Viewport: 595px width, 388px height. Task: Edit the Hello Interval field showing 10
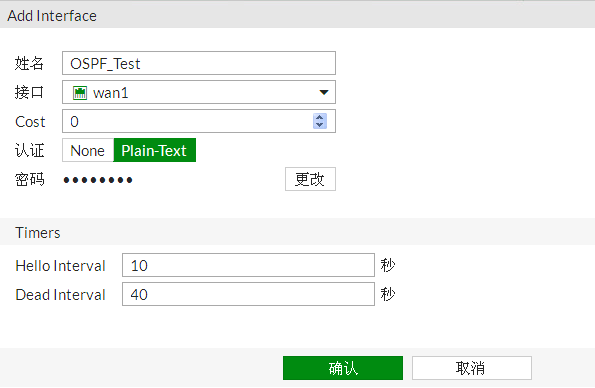point(248,265)
